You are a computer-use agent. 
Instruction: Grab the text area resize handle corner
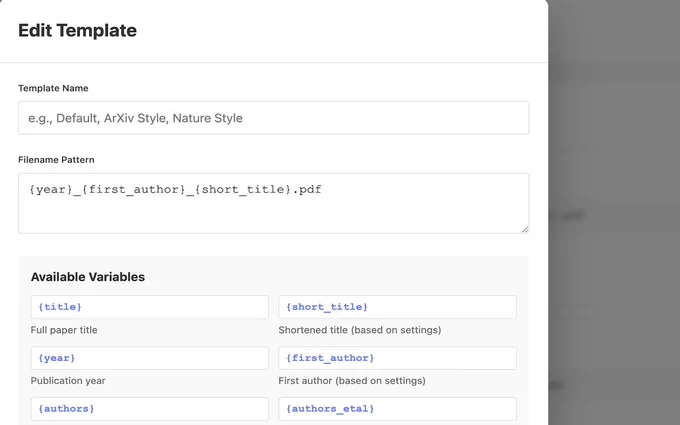click(x=525, y=229)
